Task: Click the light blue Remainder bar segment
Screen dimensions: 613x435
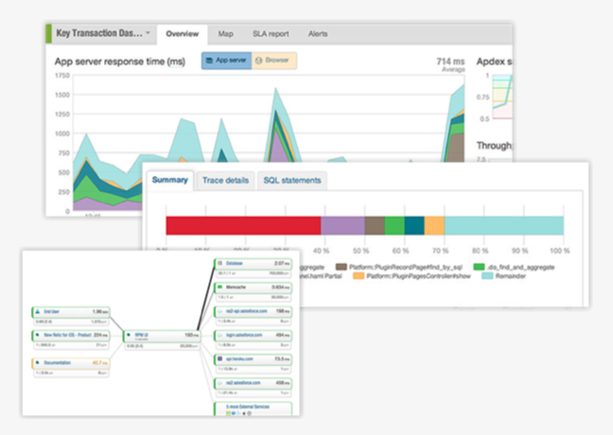Action: tap(504, 226)
